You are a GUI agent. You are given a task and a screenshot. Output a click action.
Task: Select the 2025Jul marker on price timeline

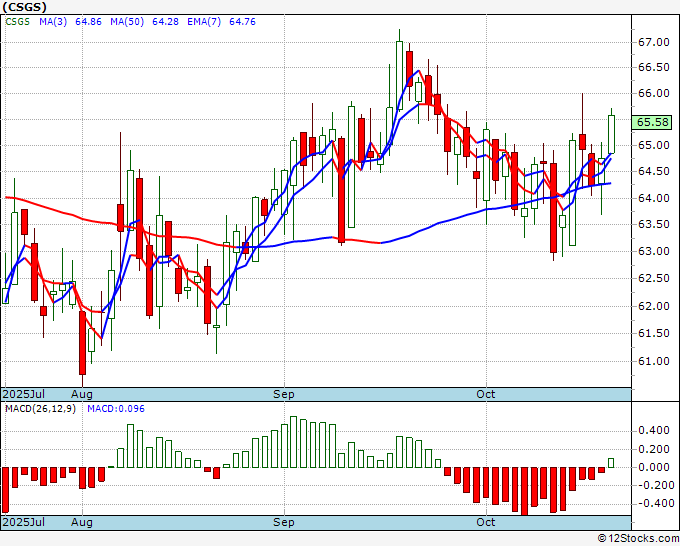point(24,395)
